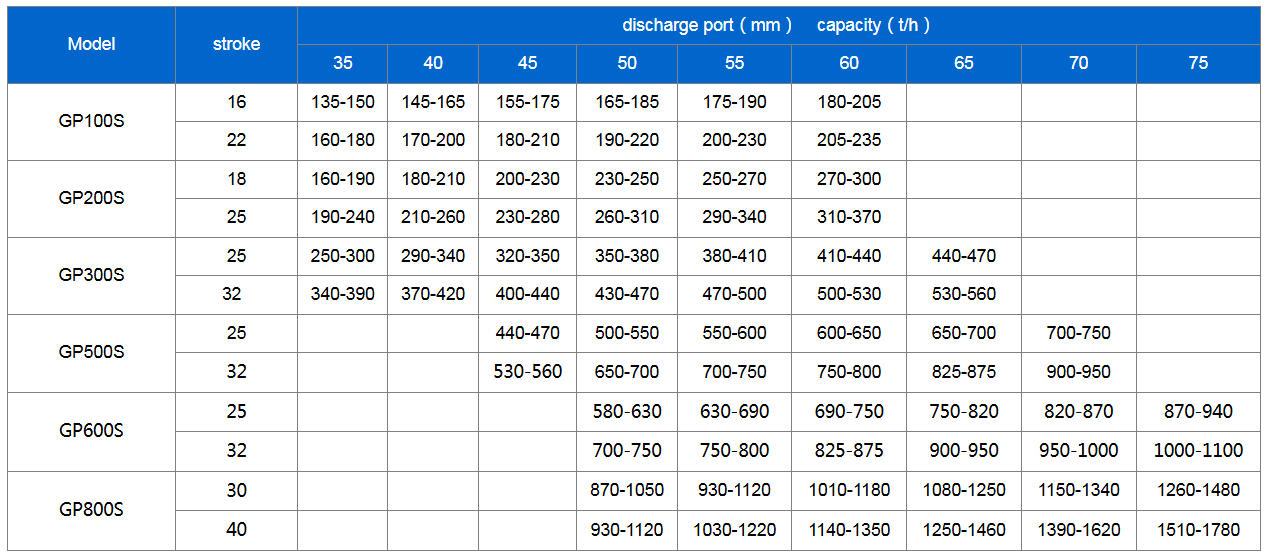
Task: Select the stroke value 16 cell
Action: [236, 102]
